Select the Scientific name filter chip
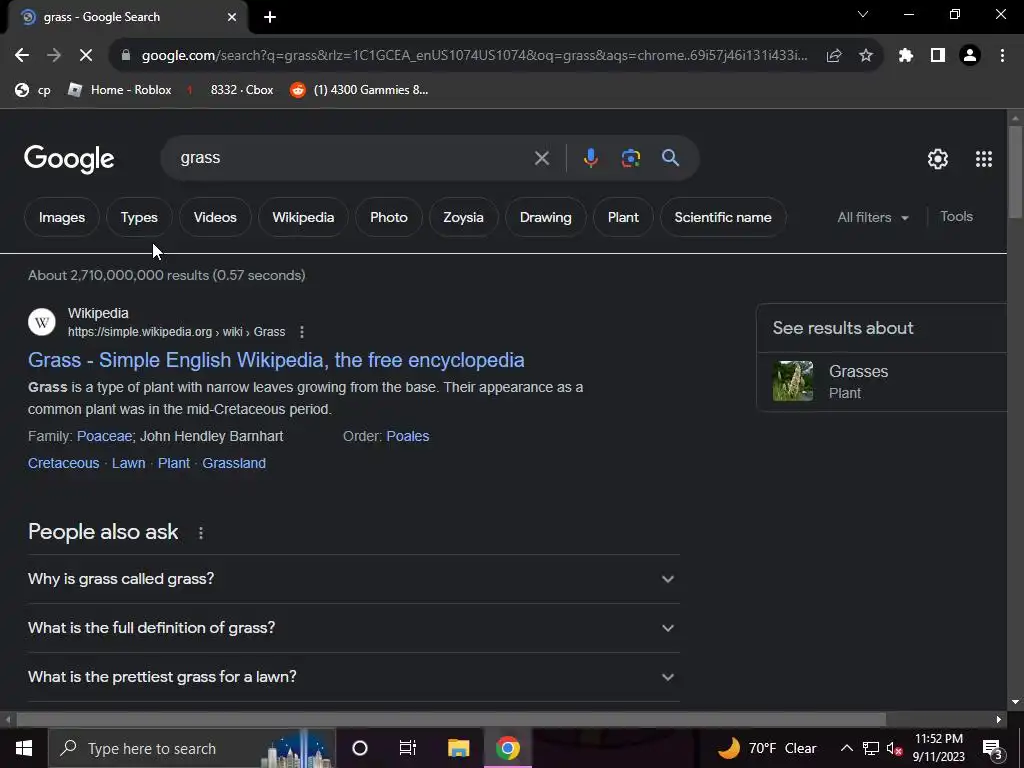This screenshot has height=768, width=1024. tap(723, 217)
